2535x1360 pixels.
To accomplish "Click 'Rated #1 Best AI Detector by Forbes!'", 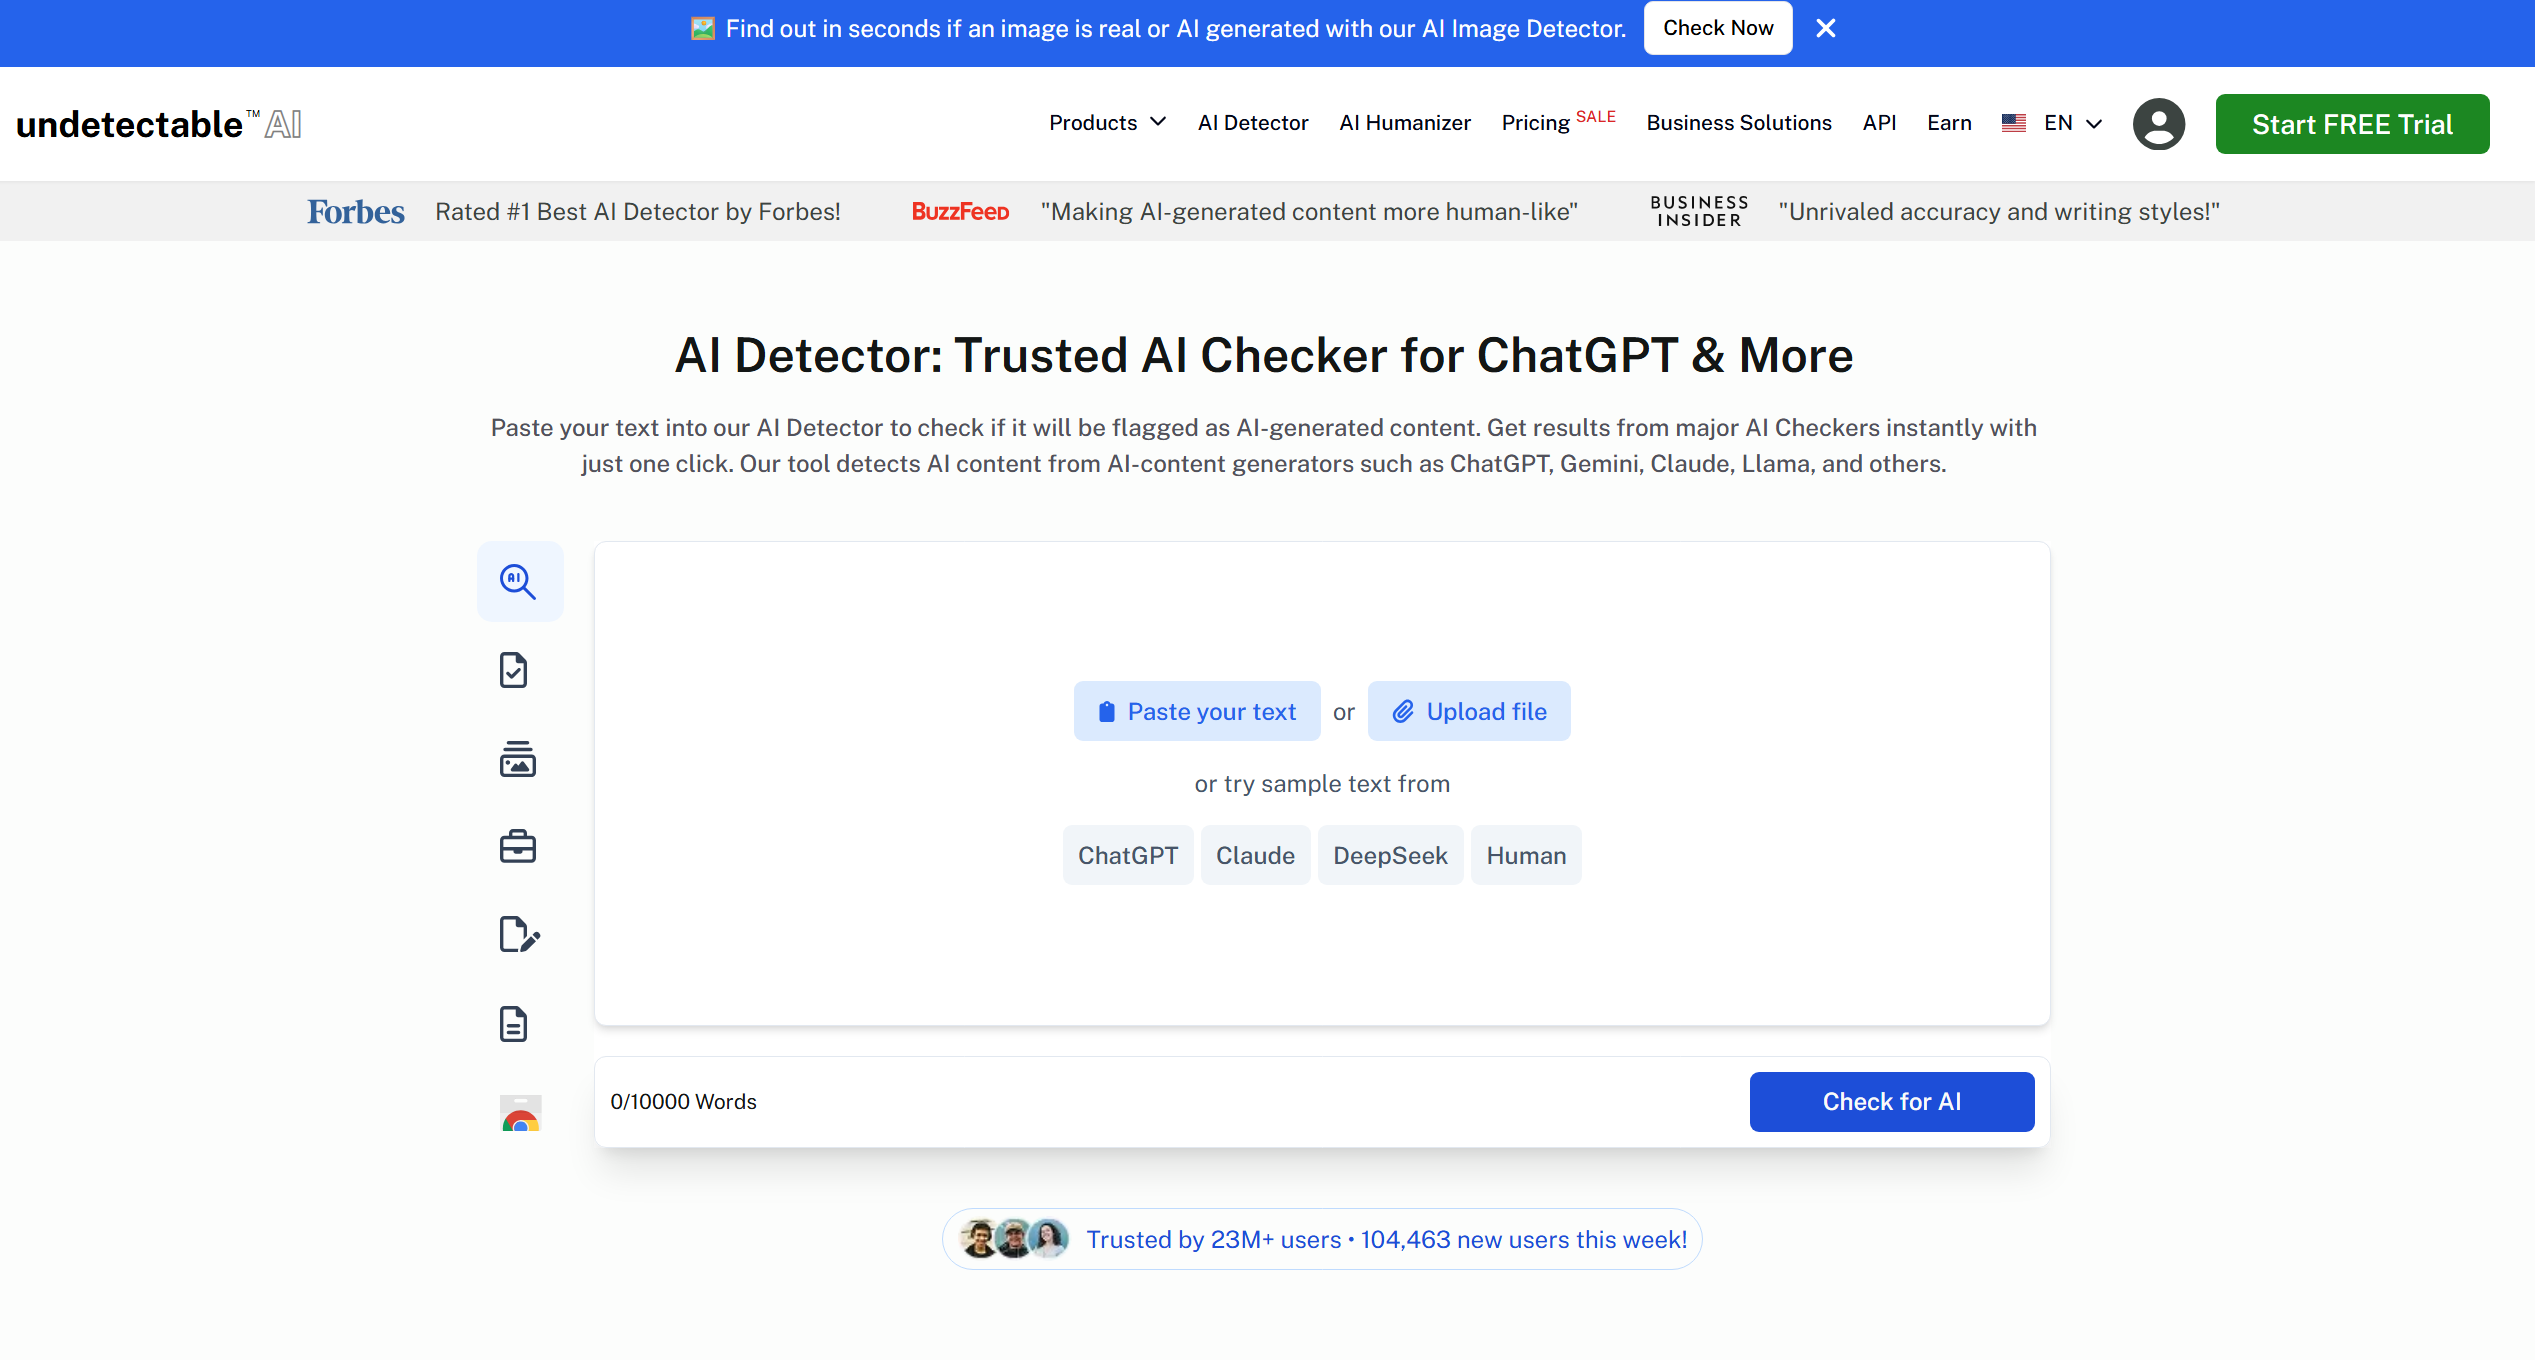I will click(x=638, y=212).
